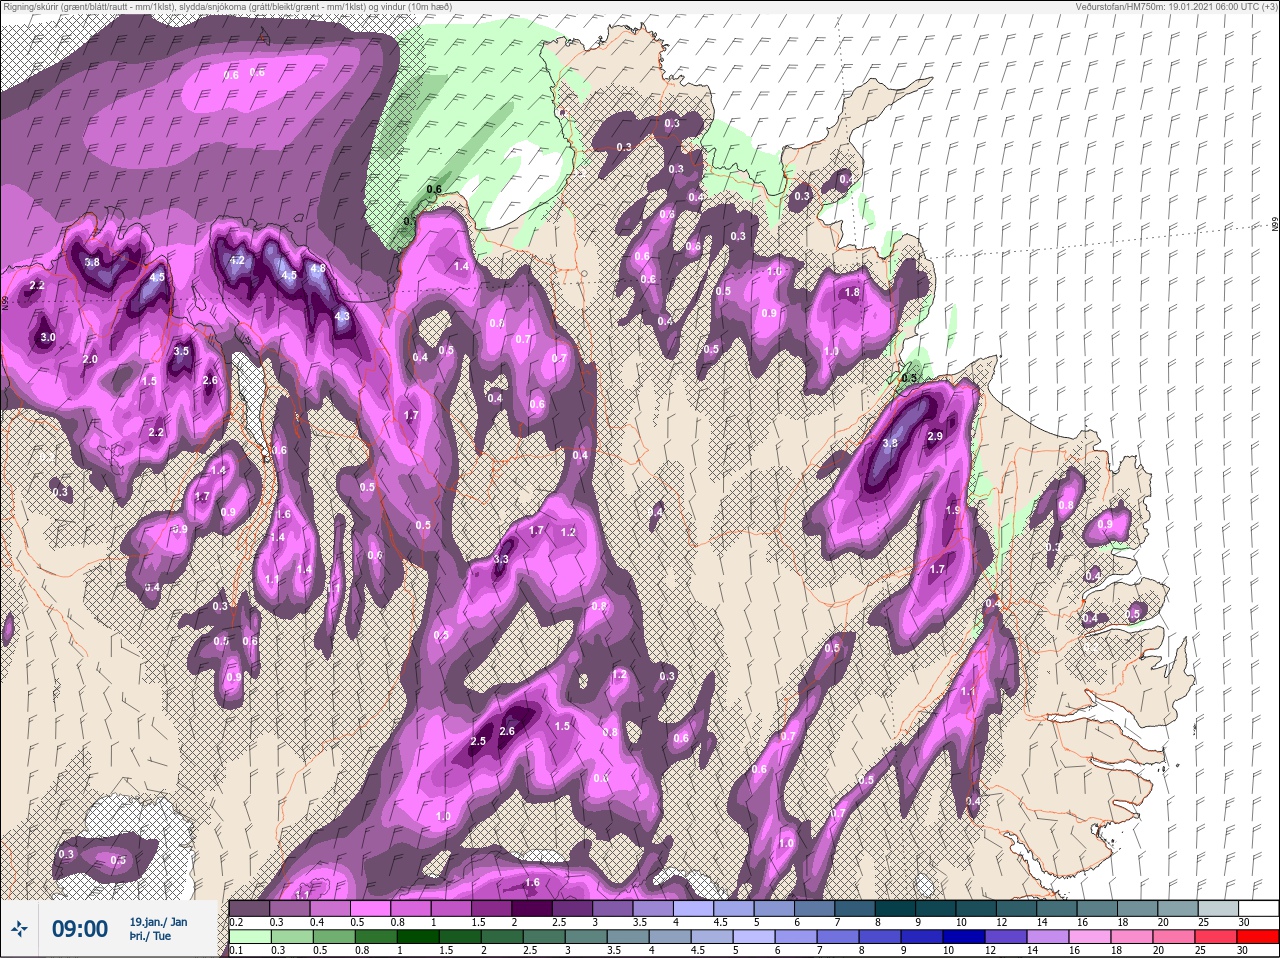This screenshot has height=958, width=1280.
Task: Click the 1.8 precipitation value in the northeast
Action: tap(852, 293)
